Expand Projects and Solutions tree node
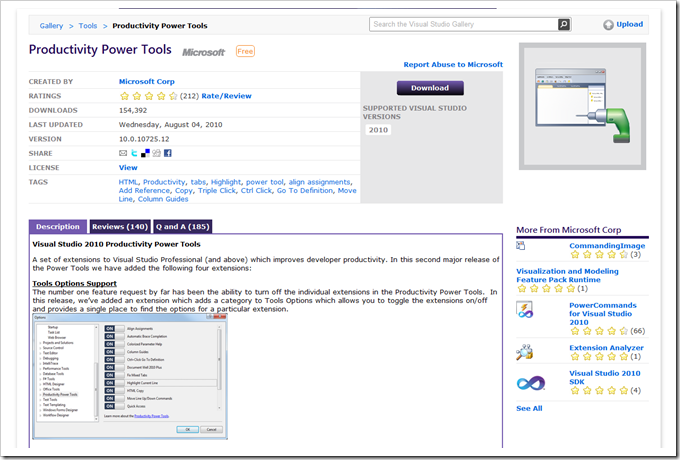 pos(40,343)
